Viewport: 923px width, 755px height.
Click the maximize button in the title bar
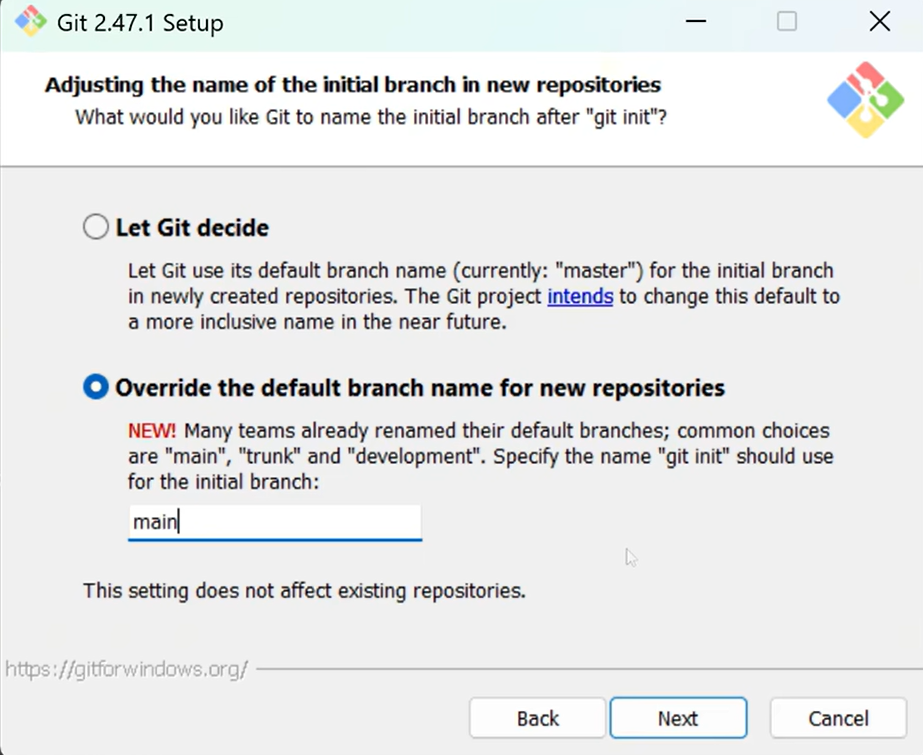pyautogui.click(x=787, y=22)
